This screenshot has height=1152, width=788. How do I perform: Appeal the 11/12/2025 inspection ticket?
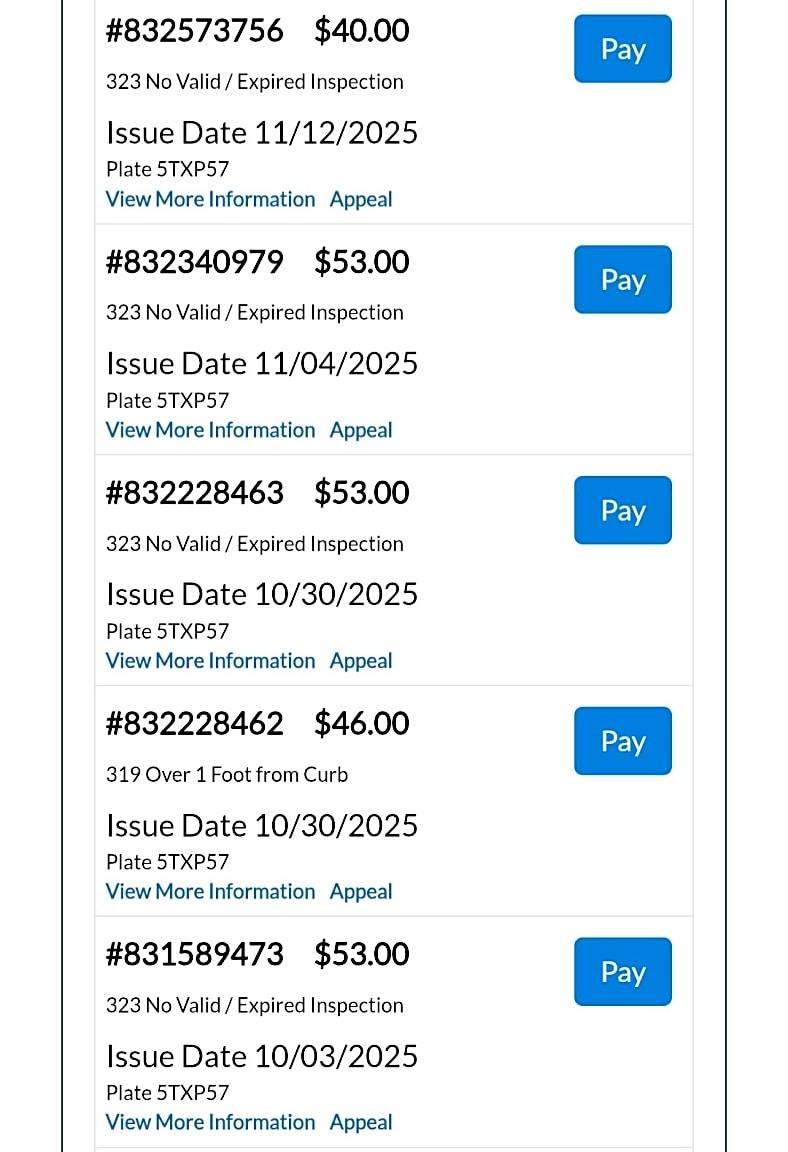(x=361, y=199)
